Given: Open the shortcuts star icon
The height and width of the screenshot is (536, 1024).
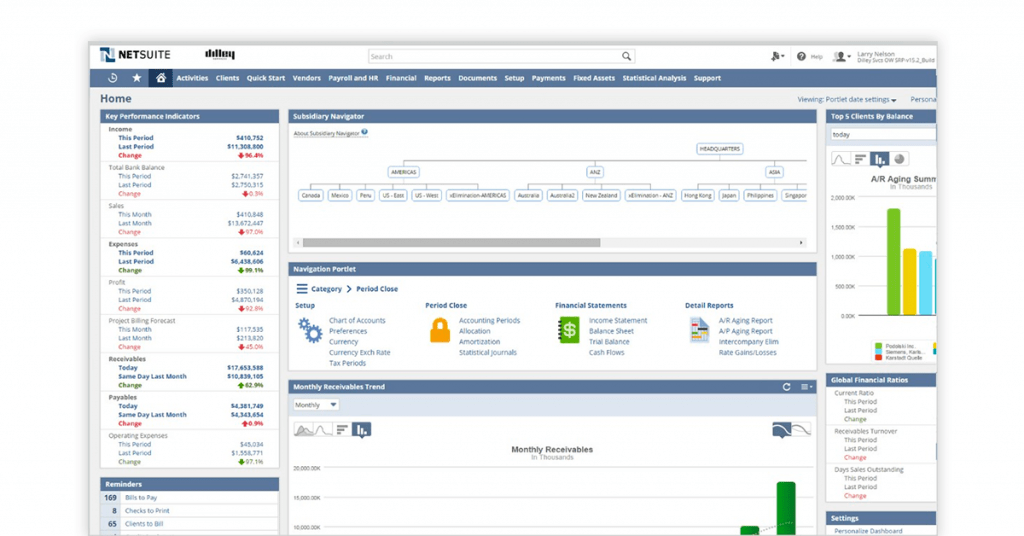Looking at the screenshot, I should click(x=136, y=78).
